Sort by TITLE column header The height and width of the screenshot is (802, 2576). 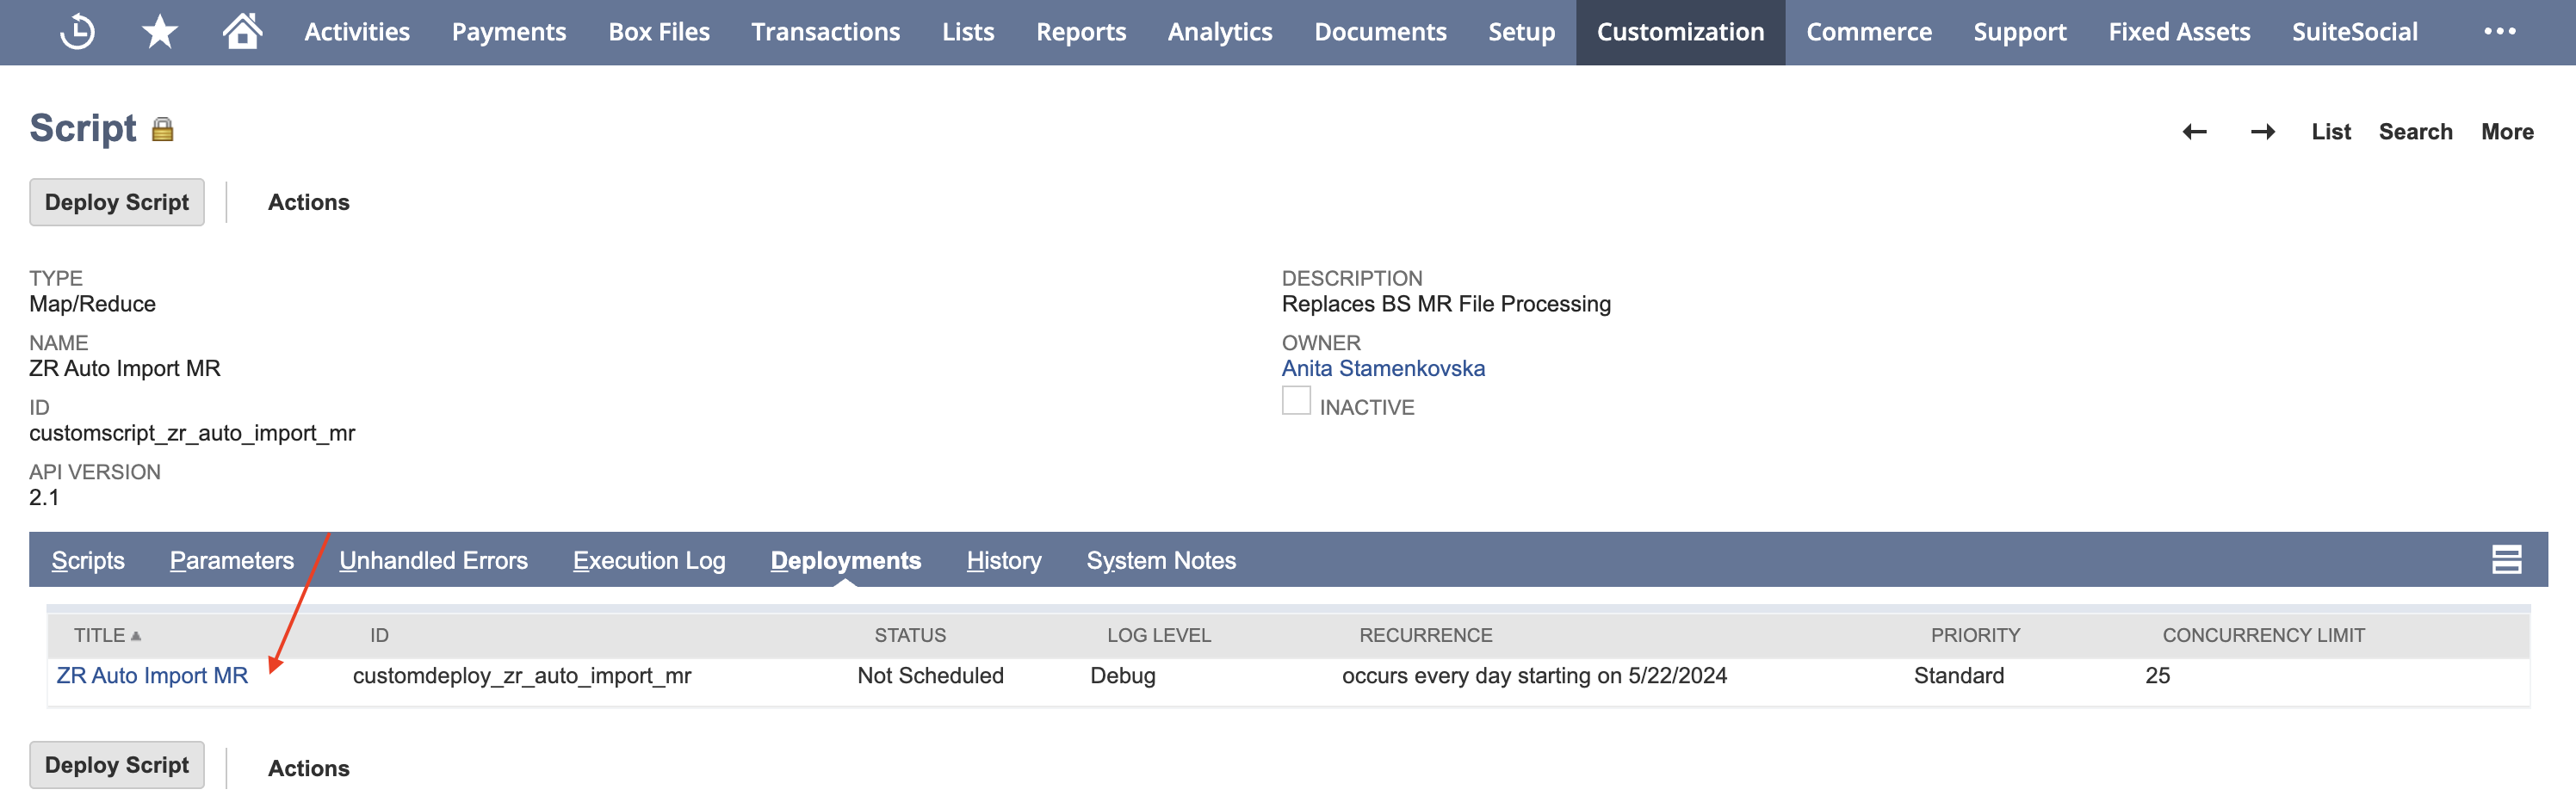[x=107, y=635]
